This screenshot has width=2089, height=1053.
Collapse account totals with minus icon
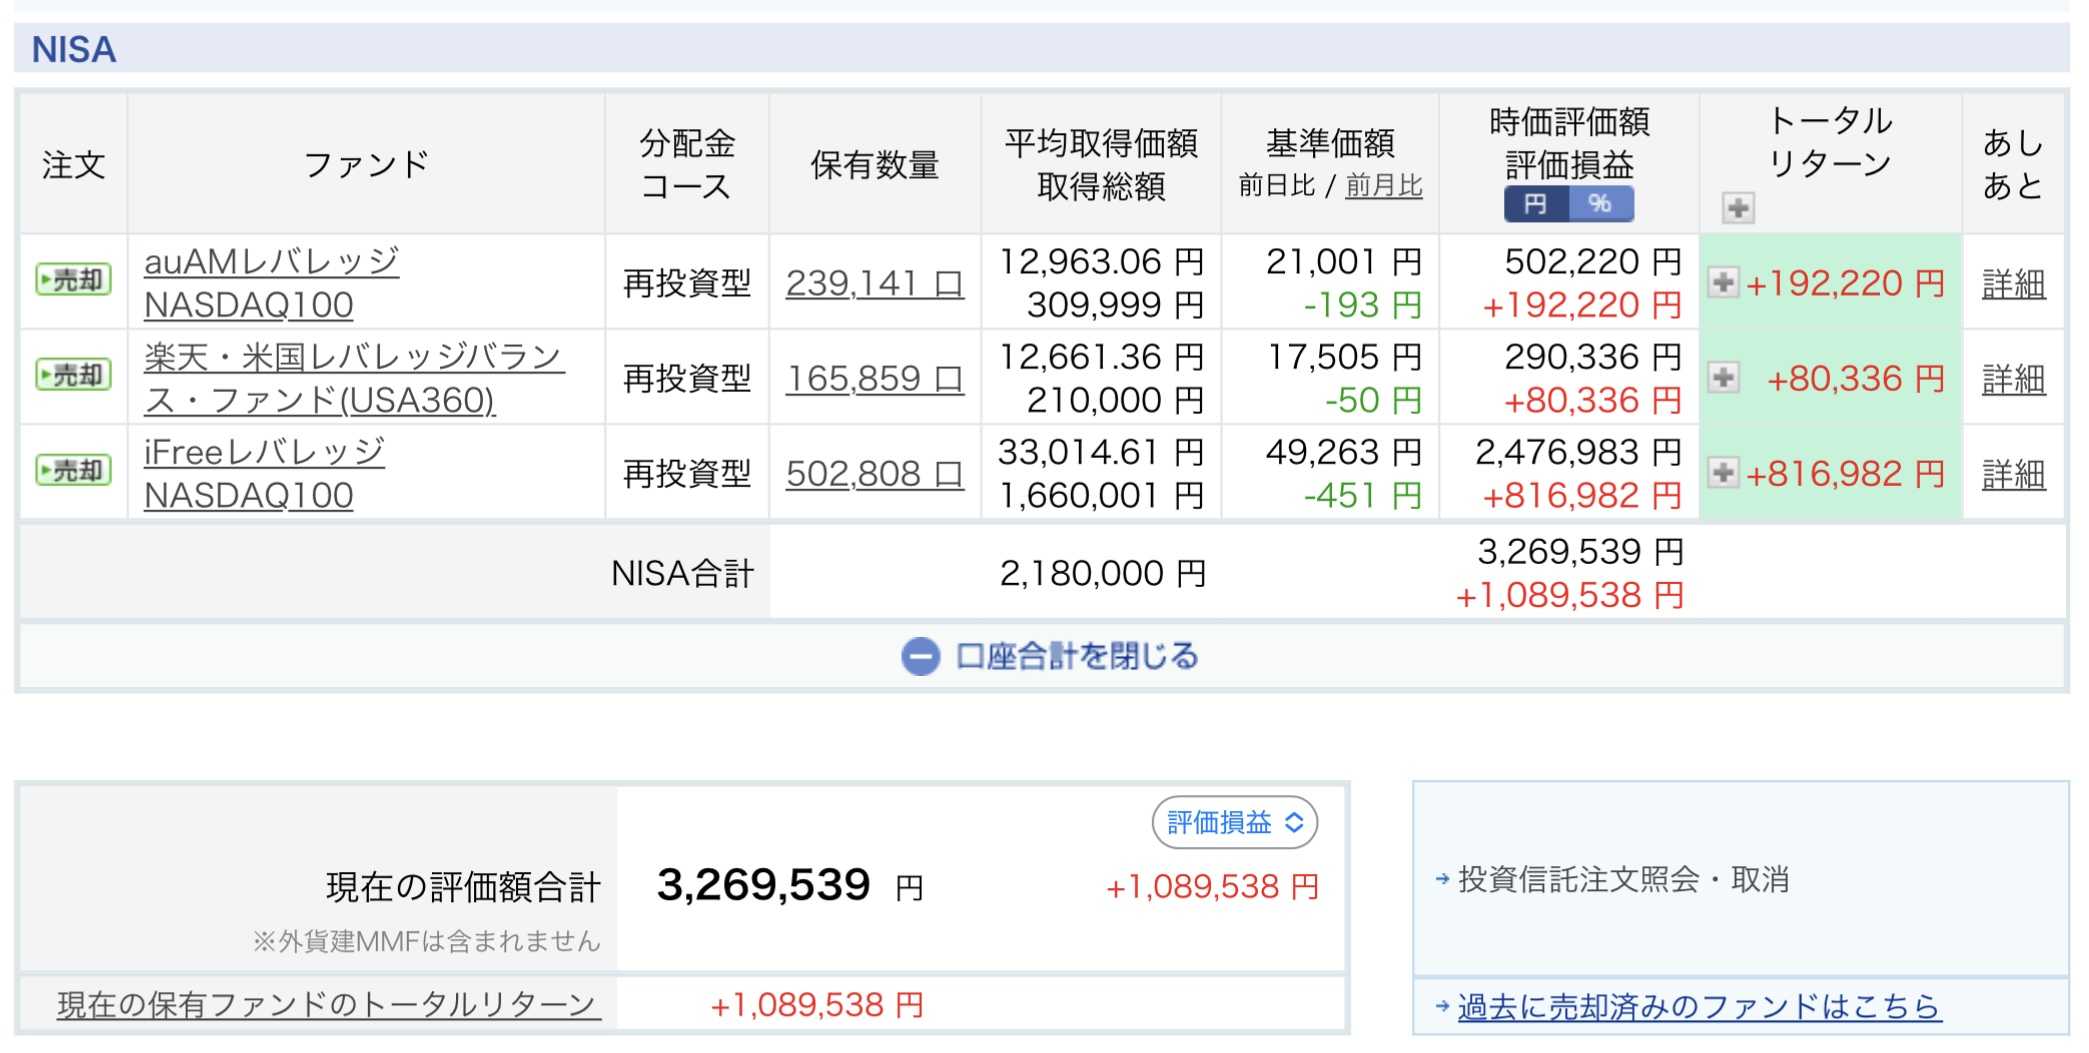(920, 657)
